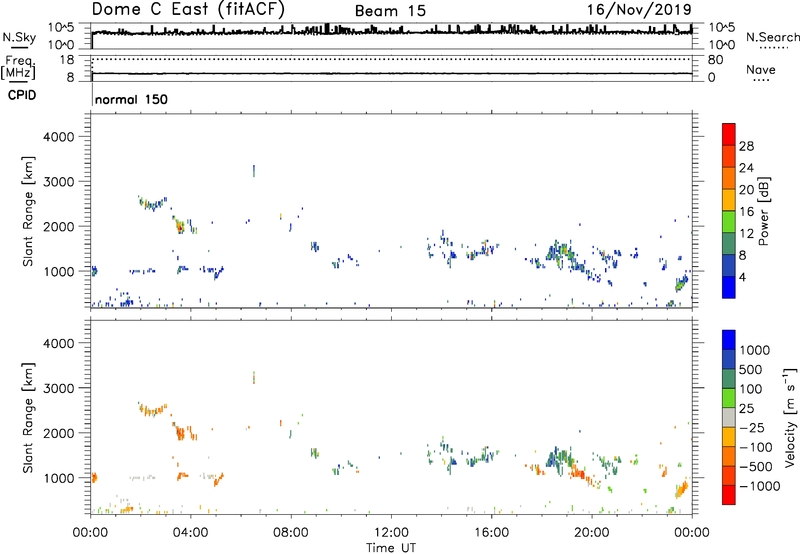Screen dimensions: 800x554
Task: Click the "4000" range tick in power panel
Action: pyautogui.click(x=58, y=137)
